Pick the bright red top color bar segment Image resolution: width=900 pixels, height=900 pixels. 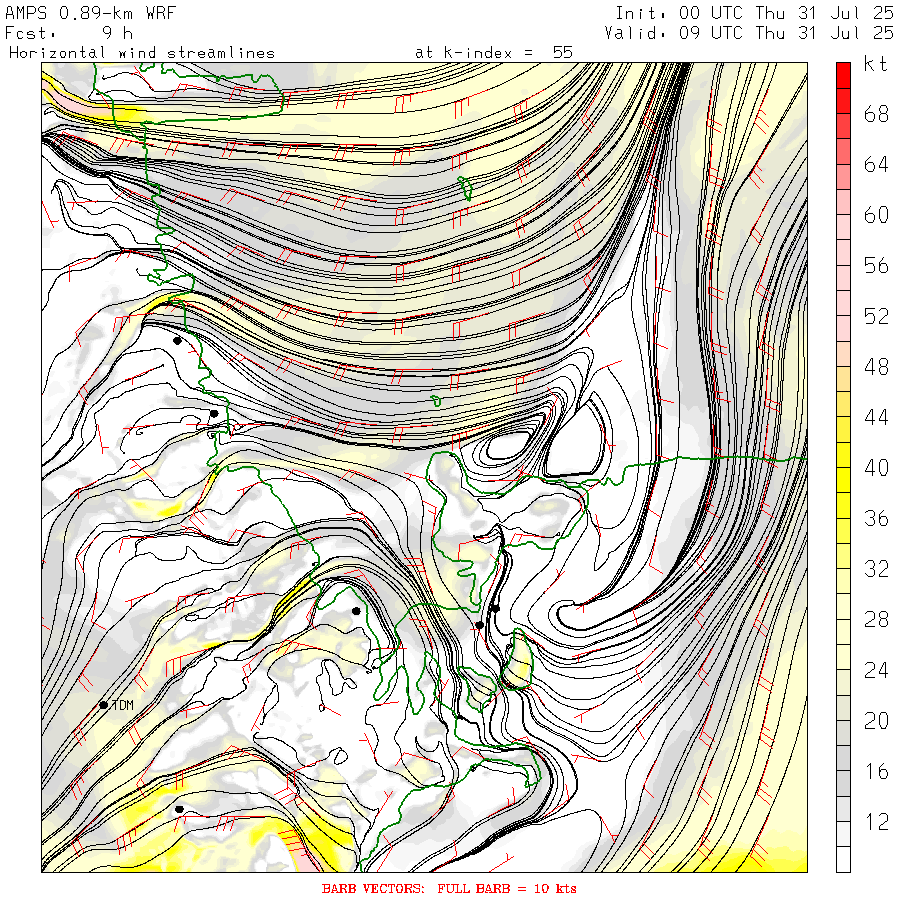click(x=843, y=76)
